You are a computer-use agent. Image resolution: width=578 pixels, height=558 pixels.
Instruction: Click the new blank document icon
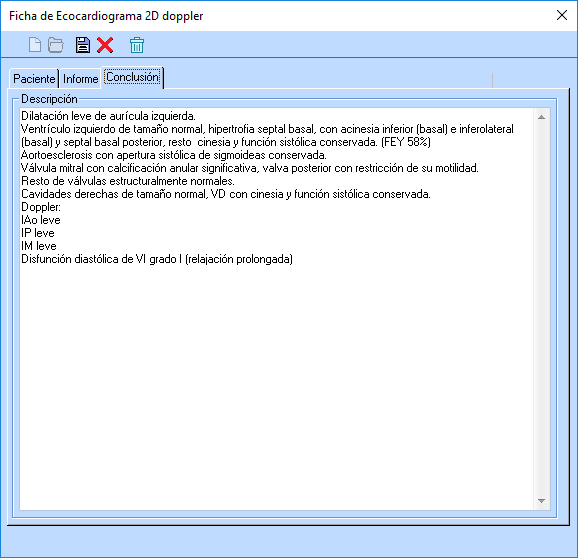click(35, 45)
